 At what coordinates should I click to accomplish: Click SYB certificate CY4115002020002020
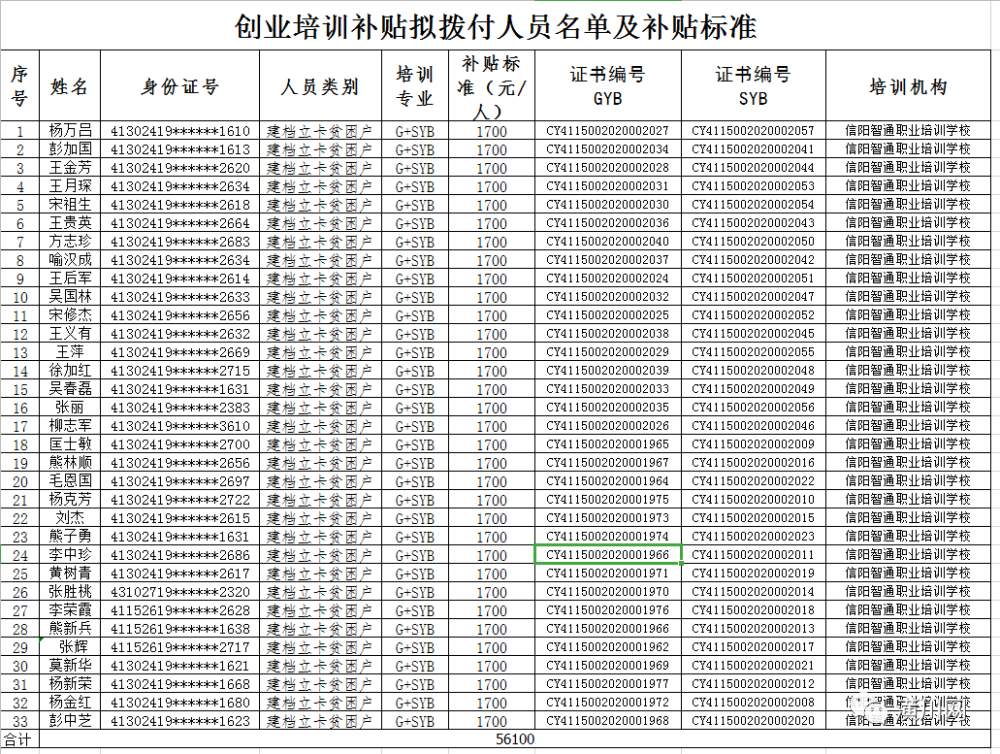[753, 721]
